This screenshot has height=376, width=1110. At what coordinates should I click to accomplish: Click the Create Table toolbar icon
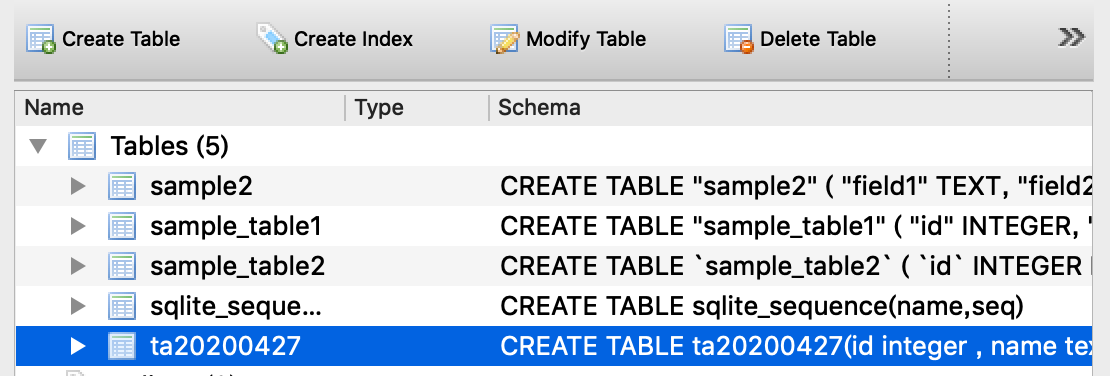[x=40, y=39]
